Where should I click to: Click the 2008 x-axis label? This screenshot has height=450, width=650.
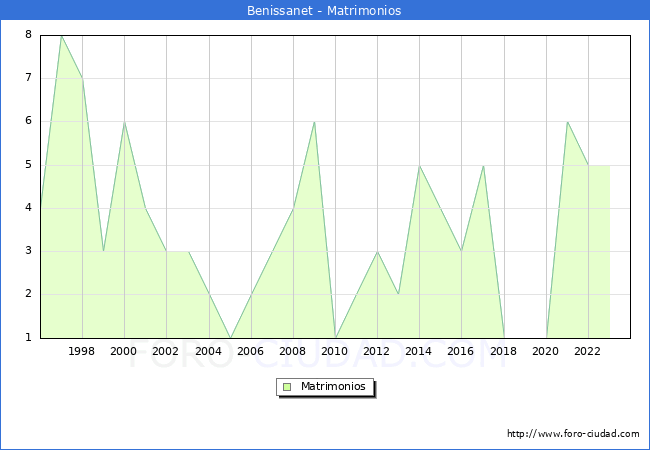tap(293, 351)
